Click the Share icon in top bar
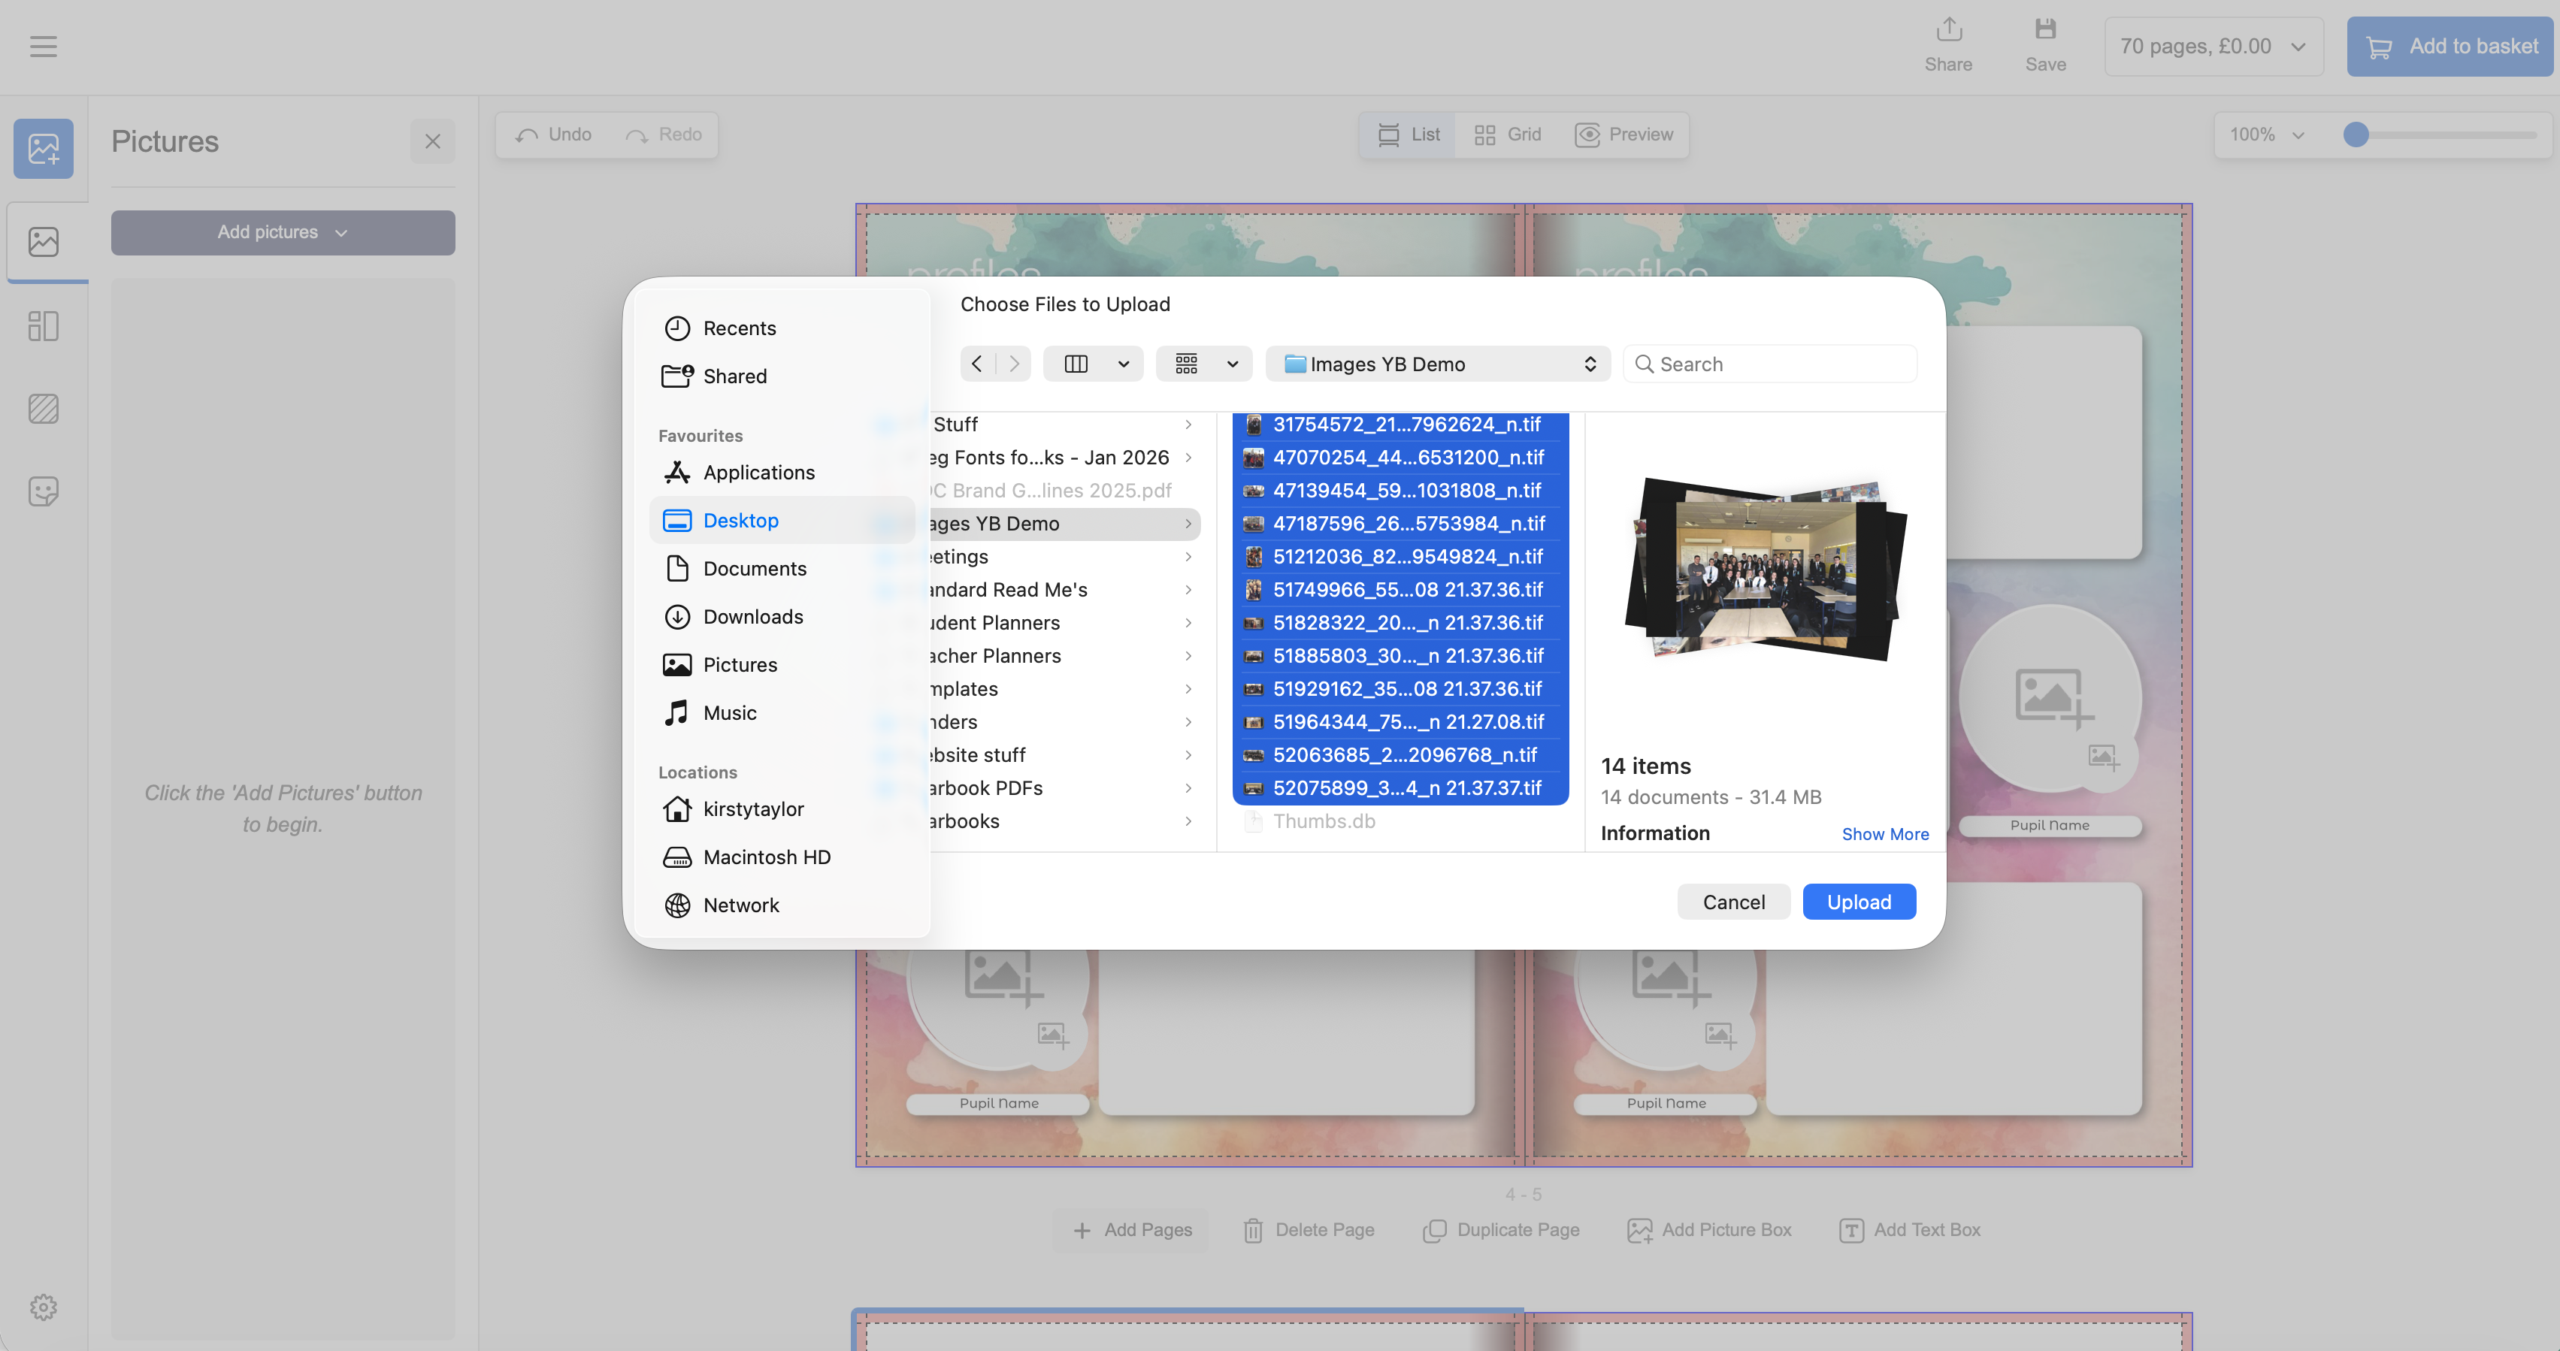 (1948, 30)
